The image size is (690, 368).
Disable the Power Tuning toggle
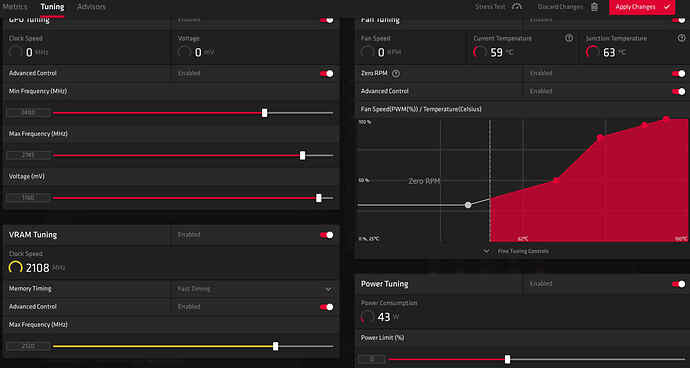click(679, 284)
